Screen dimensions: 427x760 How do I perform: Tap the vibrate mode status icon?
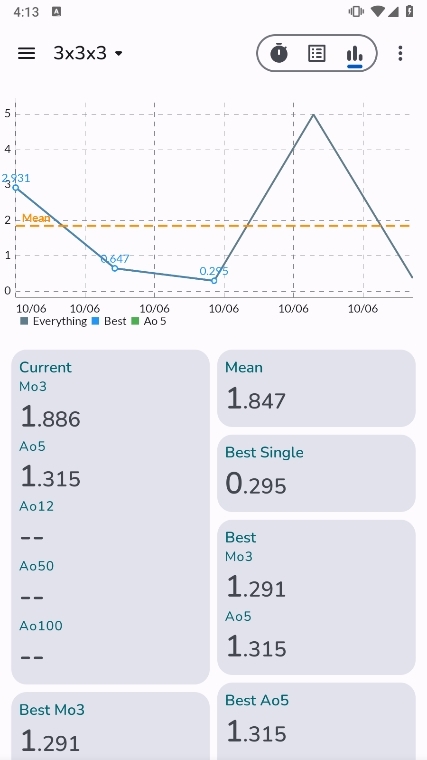pos(356,11)
